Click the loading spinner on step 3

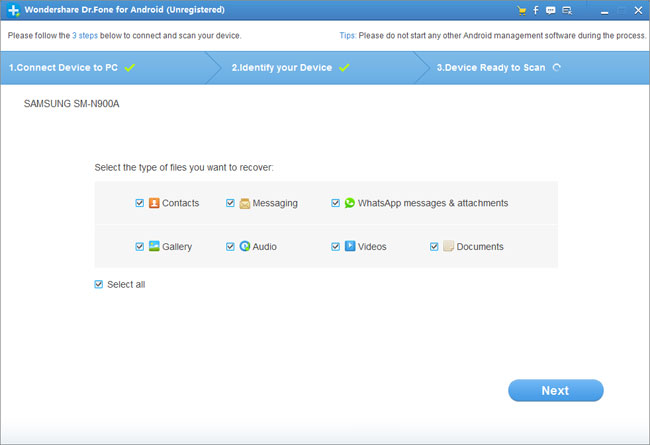pos(557,68)
